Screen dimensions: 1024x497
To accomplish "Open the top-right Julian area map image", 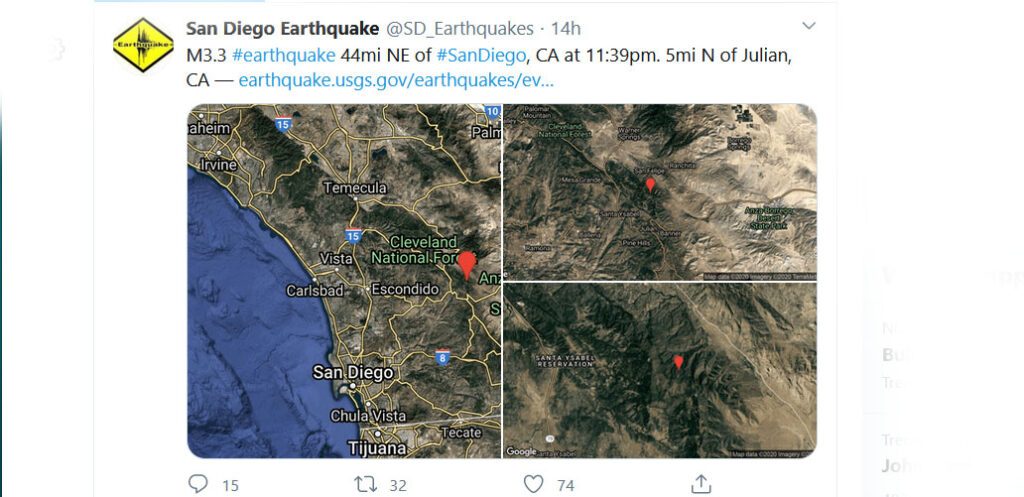I will point(660,193).
